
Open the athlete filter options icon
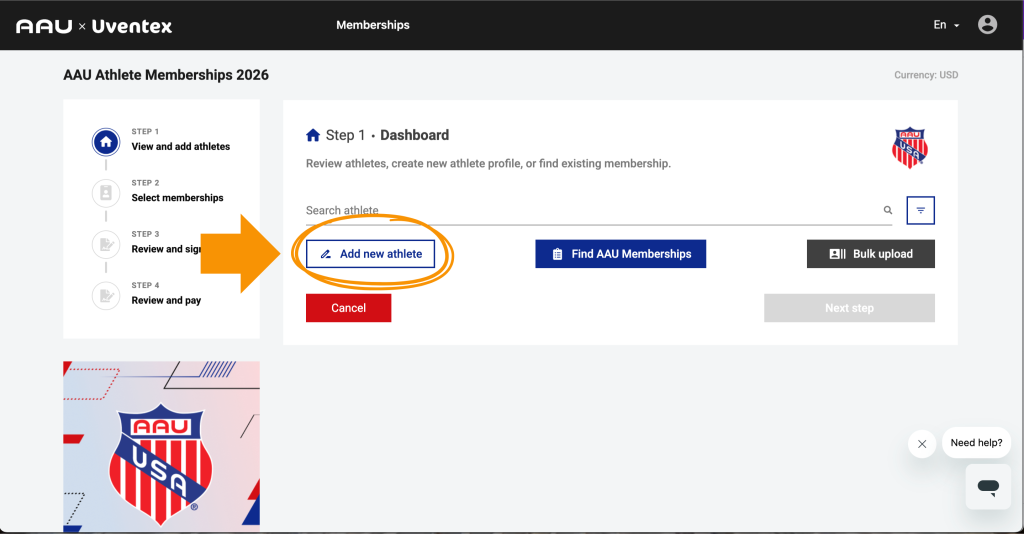920,211
